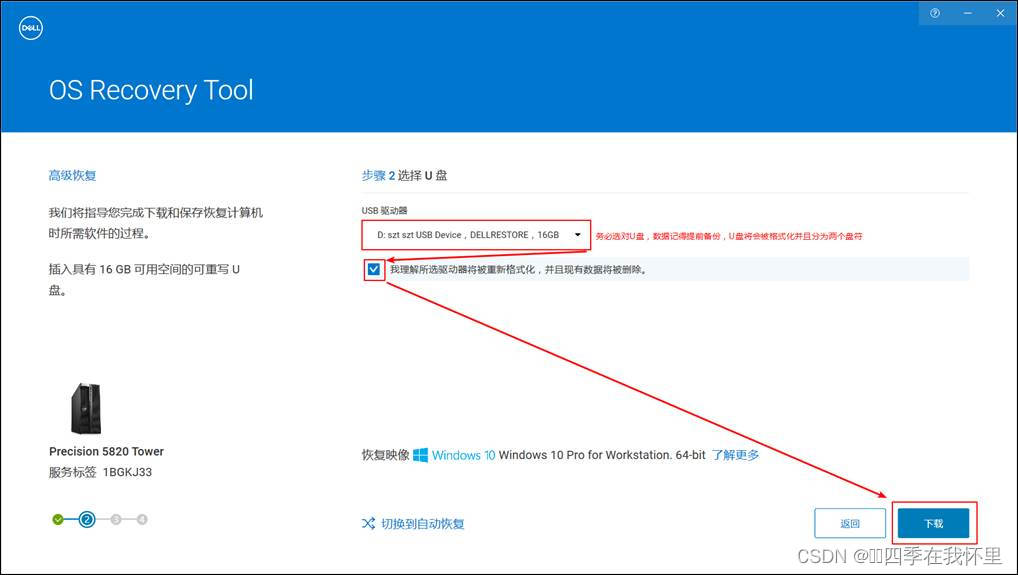Click the 我理解所选驱动器将被重新格式化 statement text
This screenshot has height=575, width=1018.
(518, 269)
